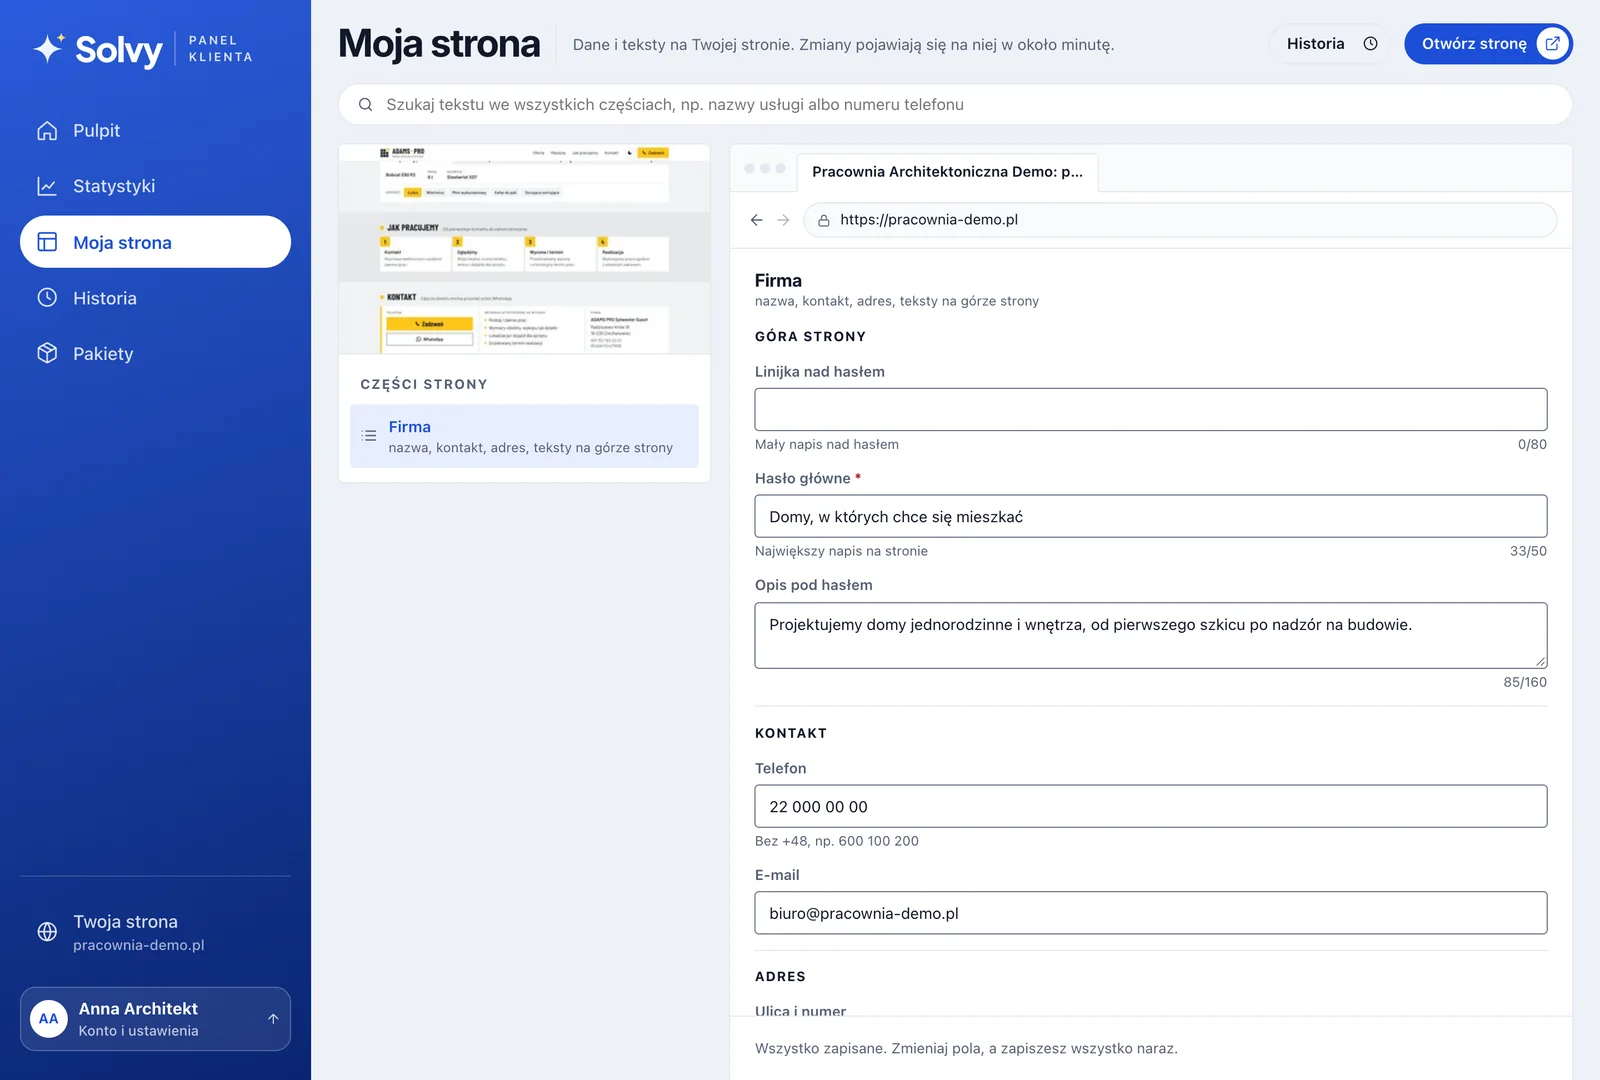Click the globe icon next to Twoja strona
The image size is (1600, 1080).
[47, 932]
